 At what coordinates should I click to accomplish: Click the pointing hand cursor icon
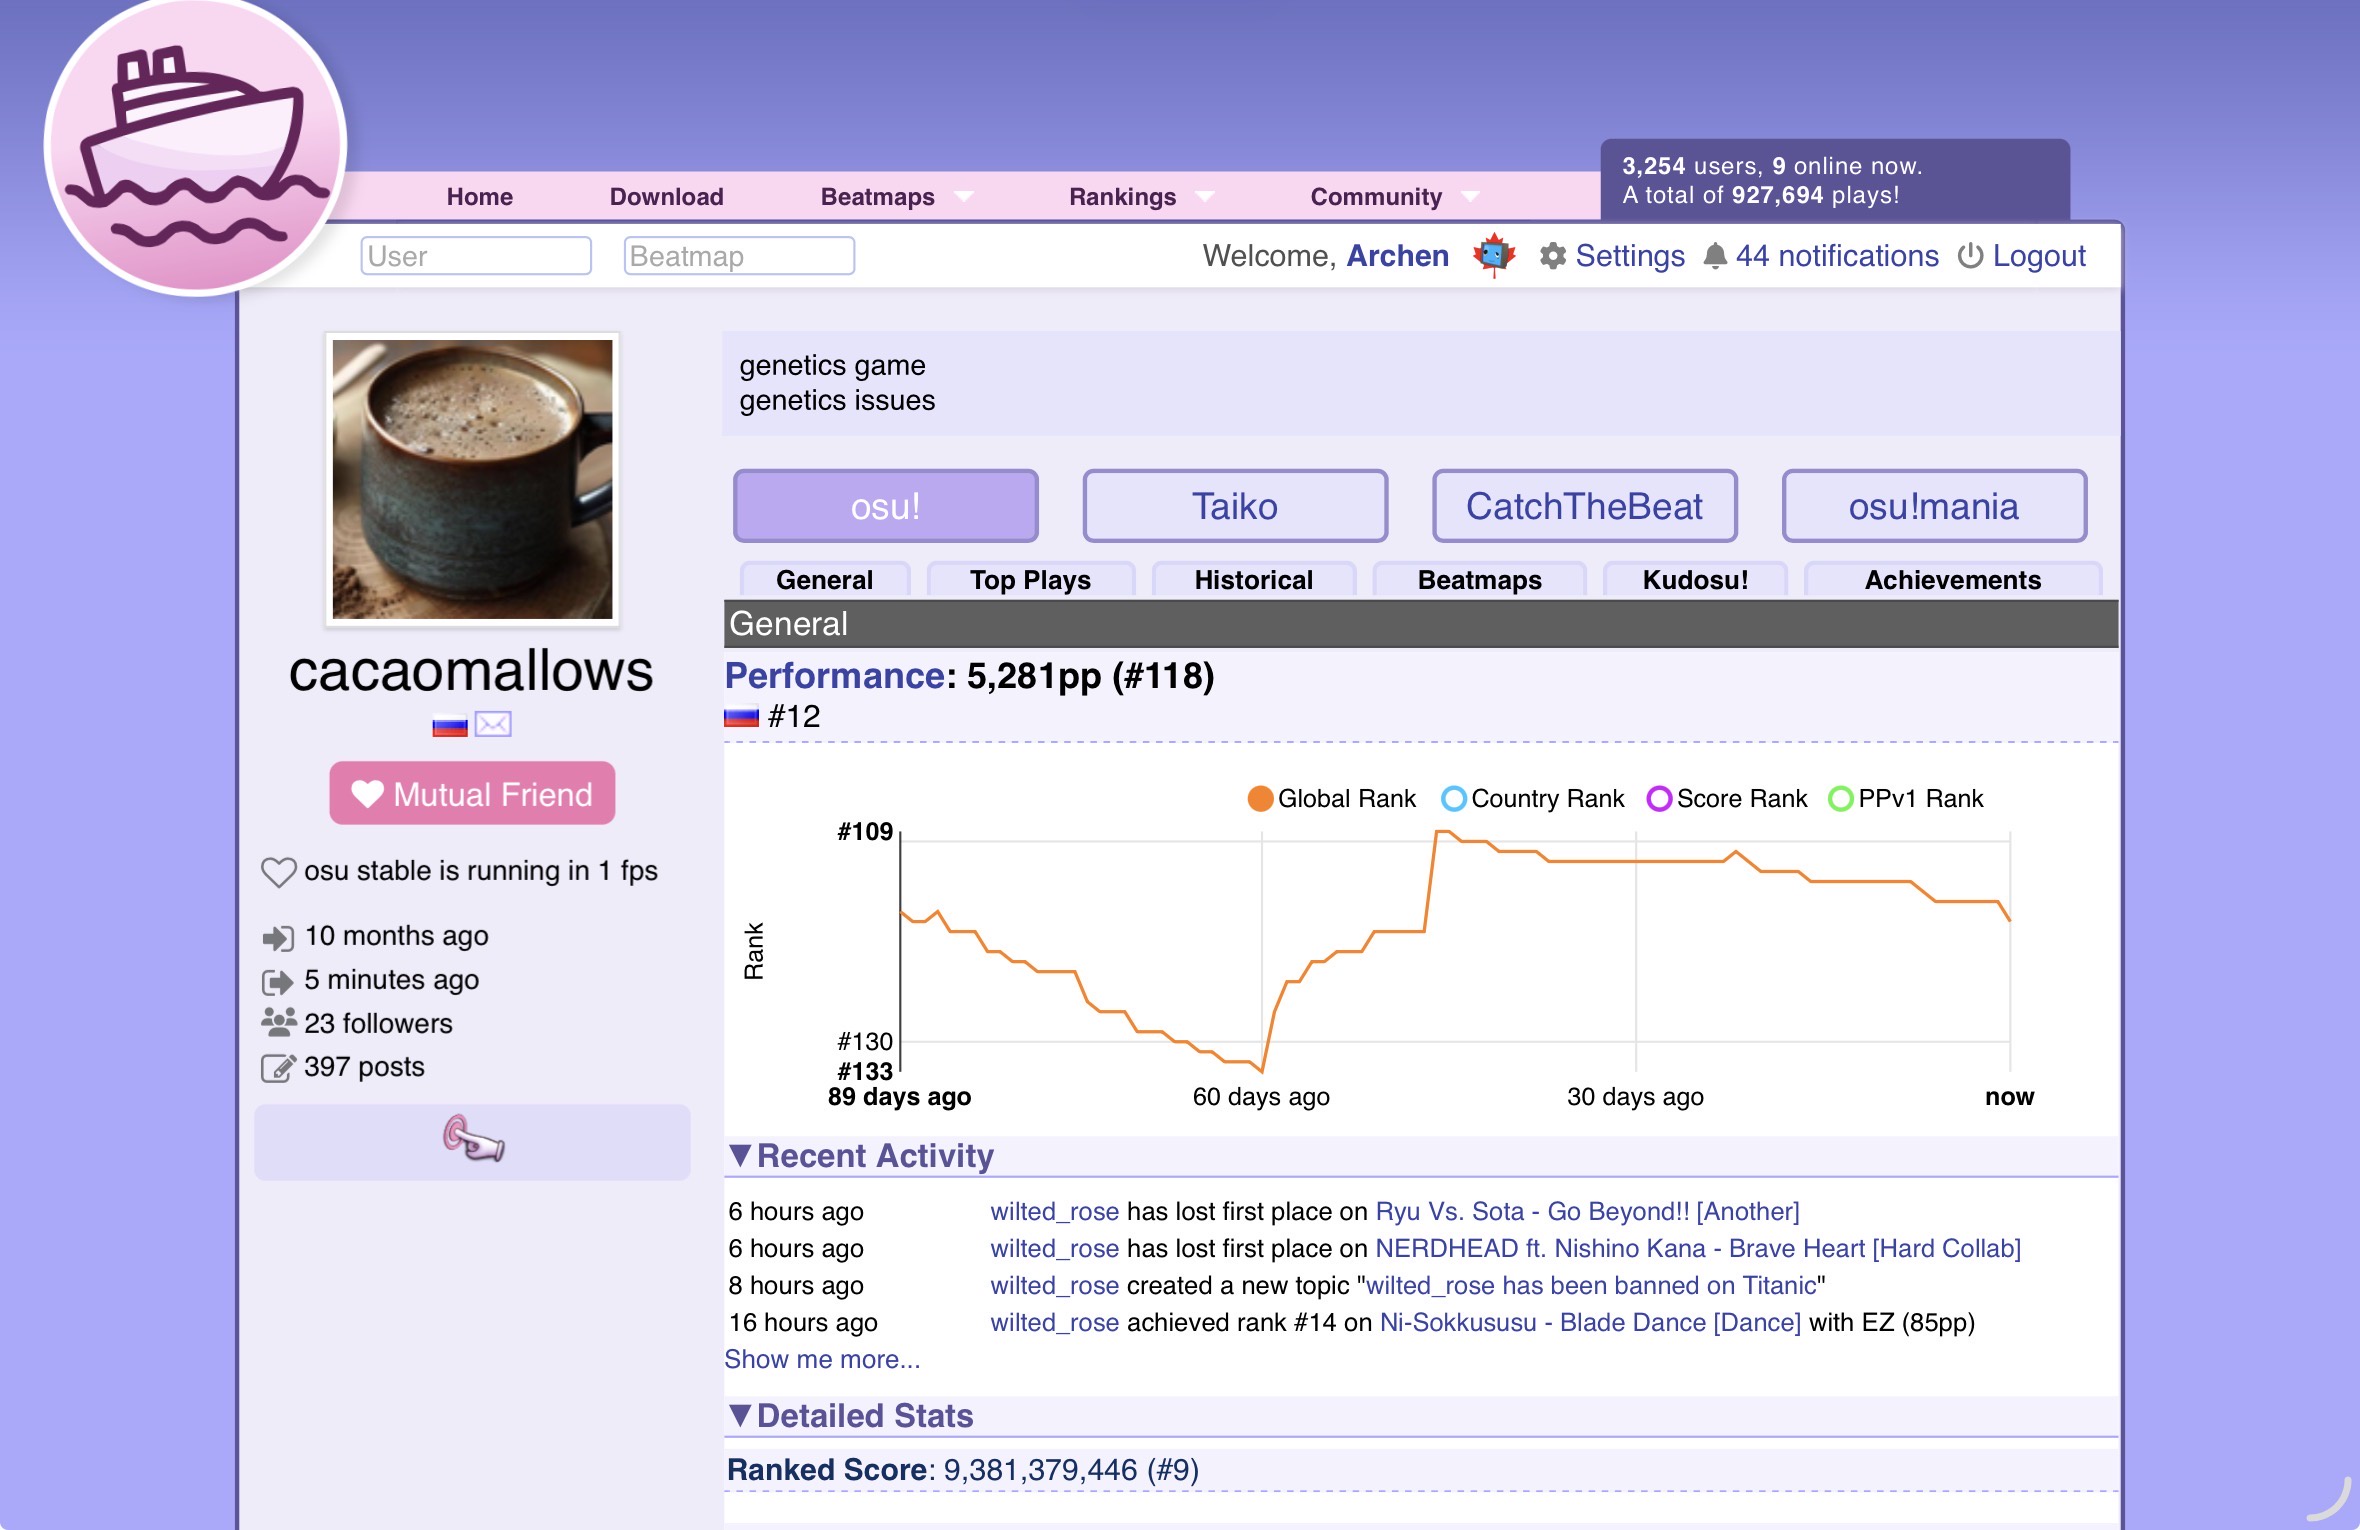tap(473, 1140)
